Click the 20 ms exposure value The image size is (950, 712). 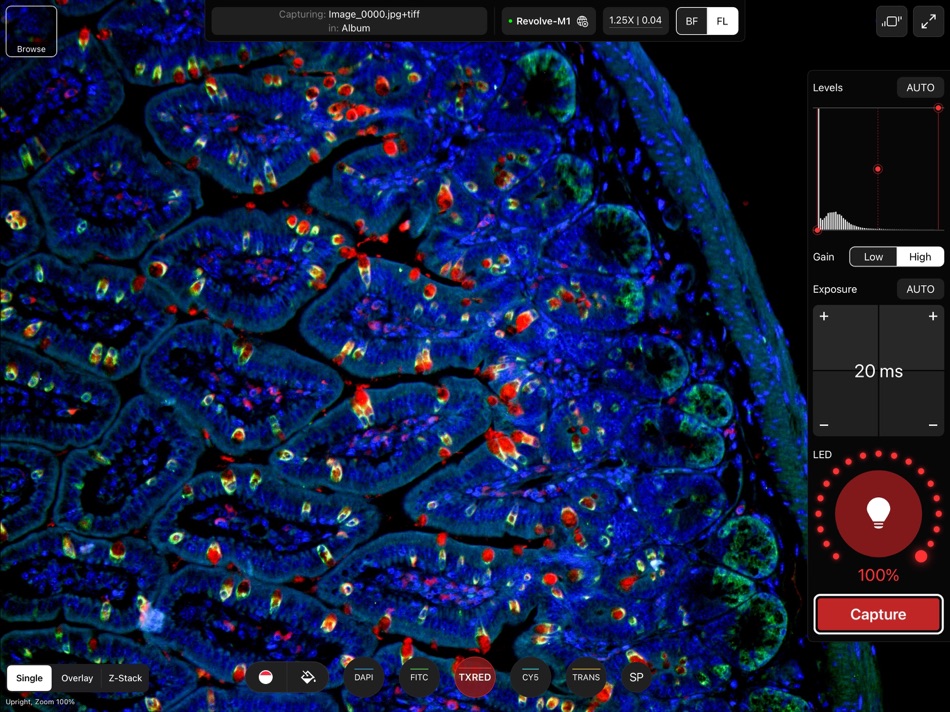click(879, 371)
